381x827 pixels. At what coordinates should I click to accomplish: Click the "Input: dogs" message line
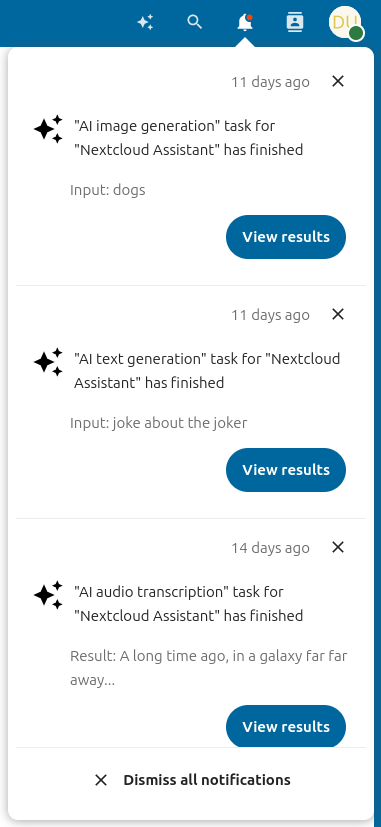[x=108, y=190]
